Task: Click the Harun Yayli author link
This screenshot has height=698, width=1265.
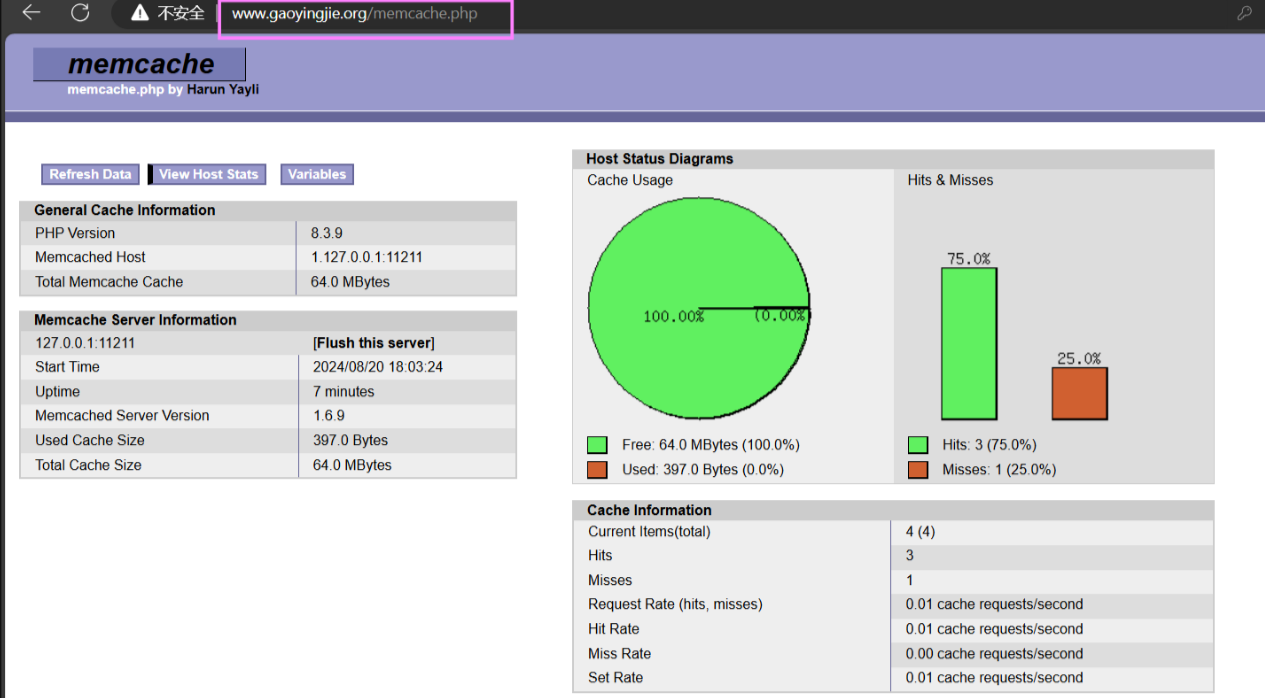Action: [x=222, y=89]
